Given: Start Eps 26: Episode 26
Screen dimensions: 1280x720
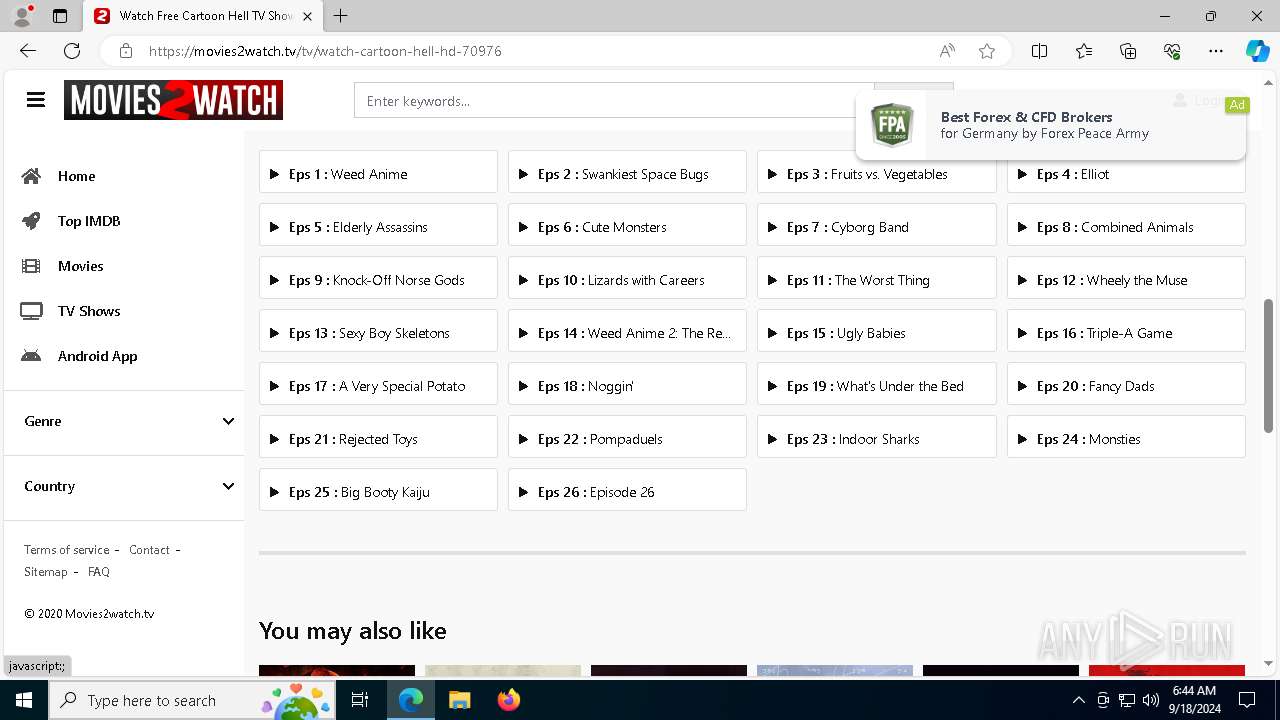Looking at the screenshot, I should pos(627,492).
